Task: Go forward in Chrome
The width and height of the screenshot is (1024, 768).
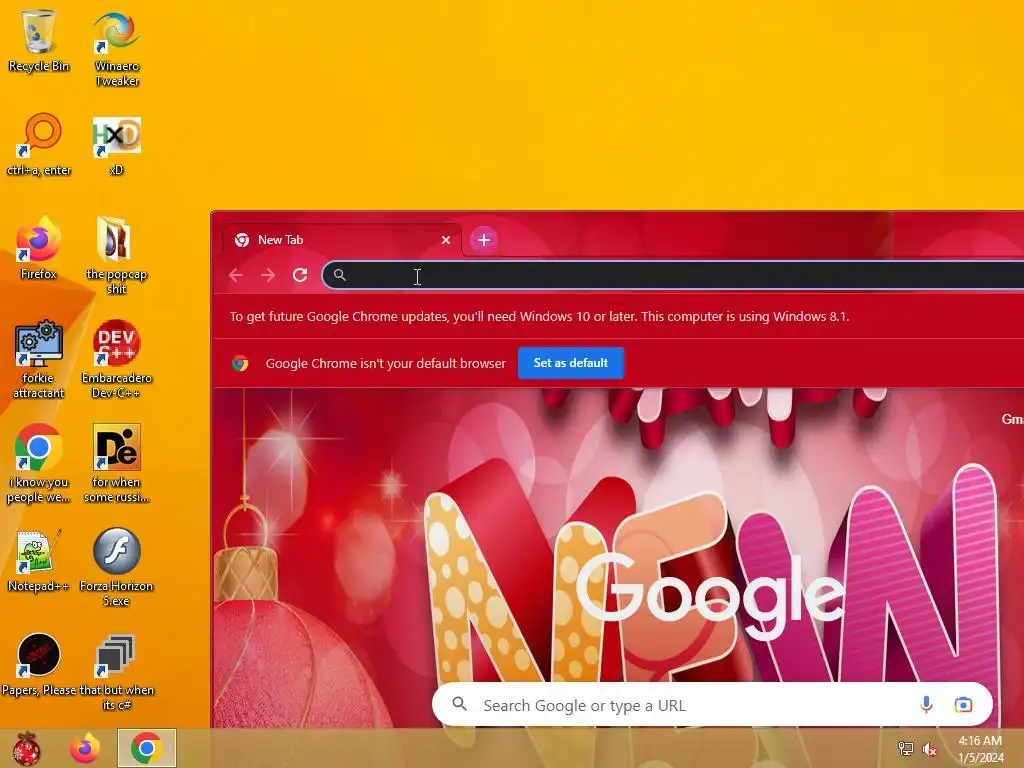Action: 268,276
